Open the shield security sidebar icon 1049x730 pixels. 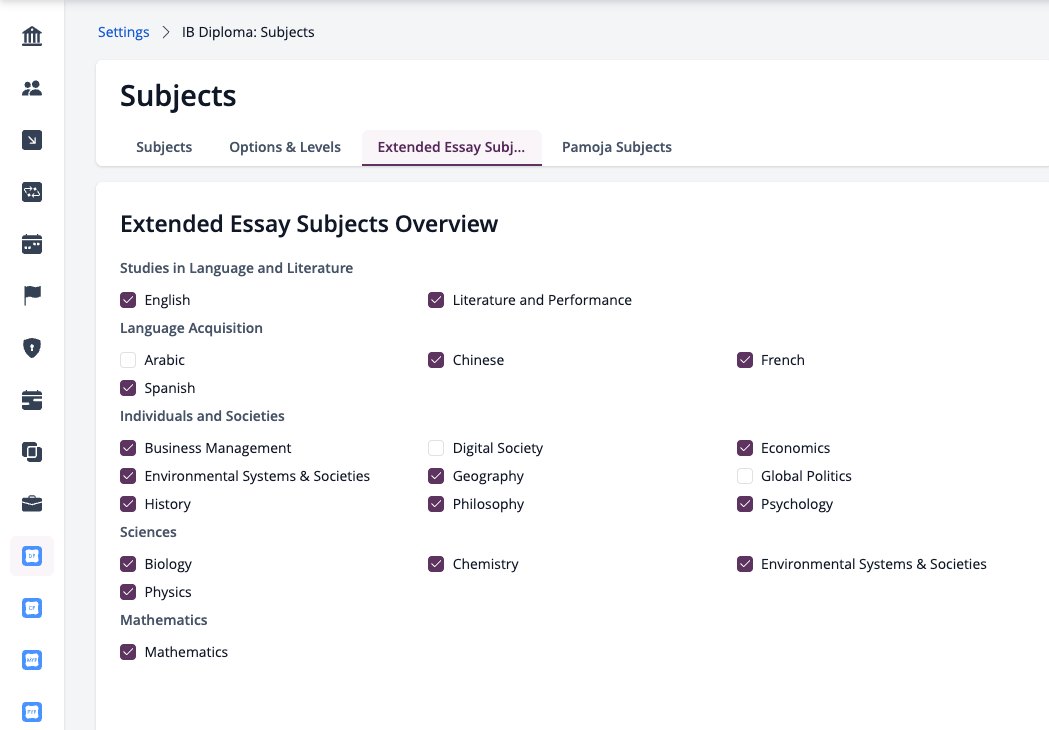click(x=31, y=348)
